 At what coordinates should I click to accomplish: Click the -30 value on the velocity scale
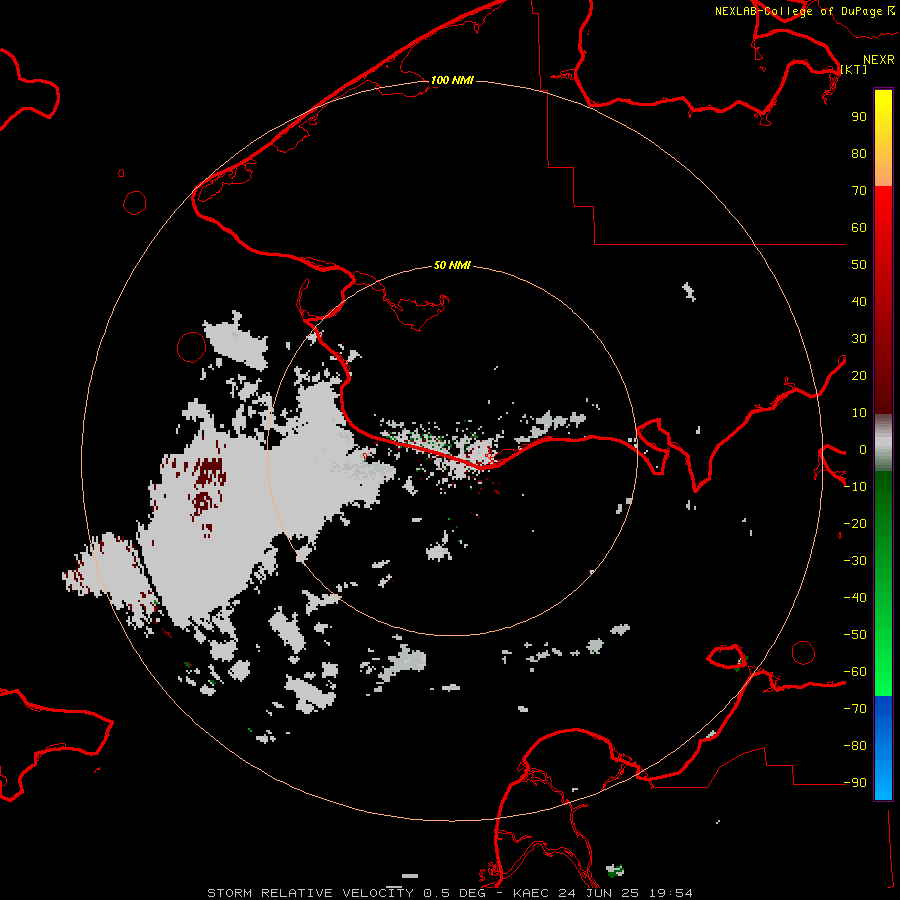point(855,561)
